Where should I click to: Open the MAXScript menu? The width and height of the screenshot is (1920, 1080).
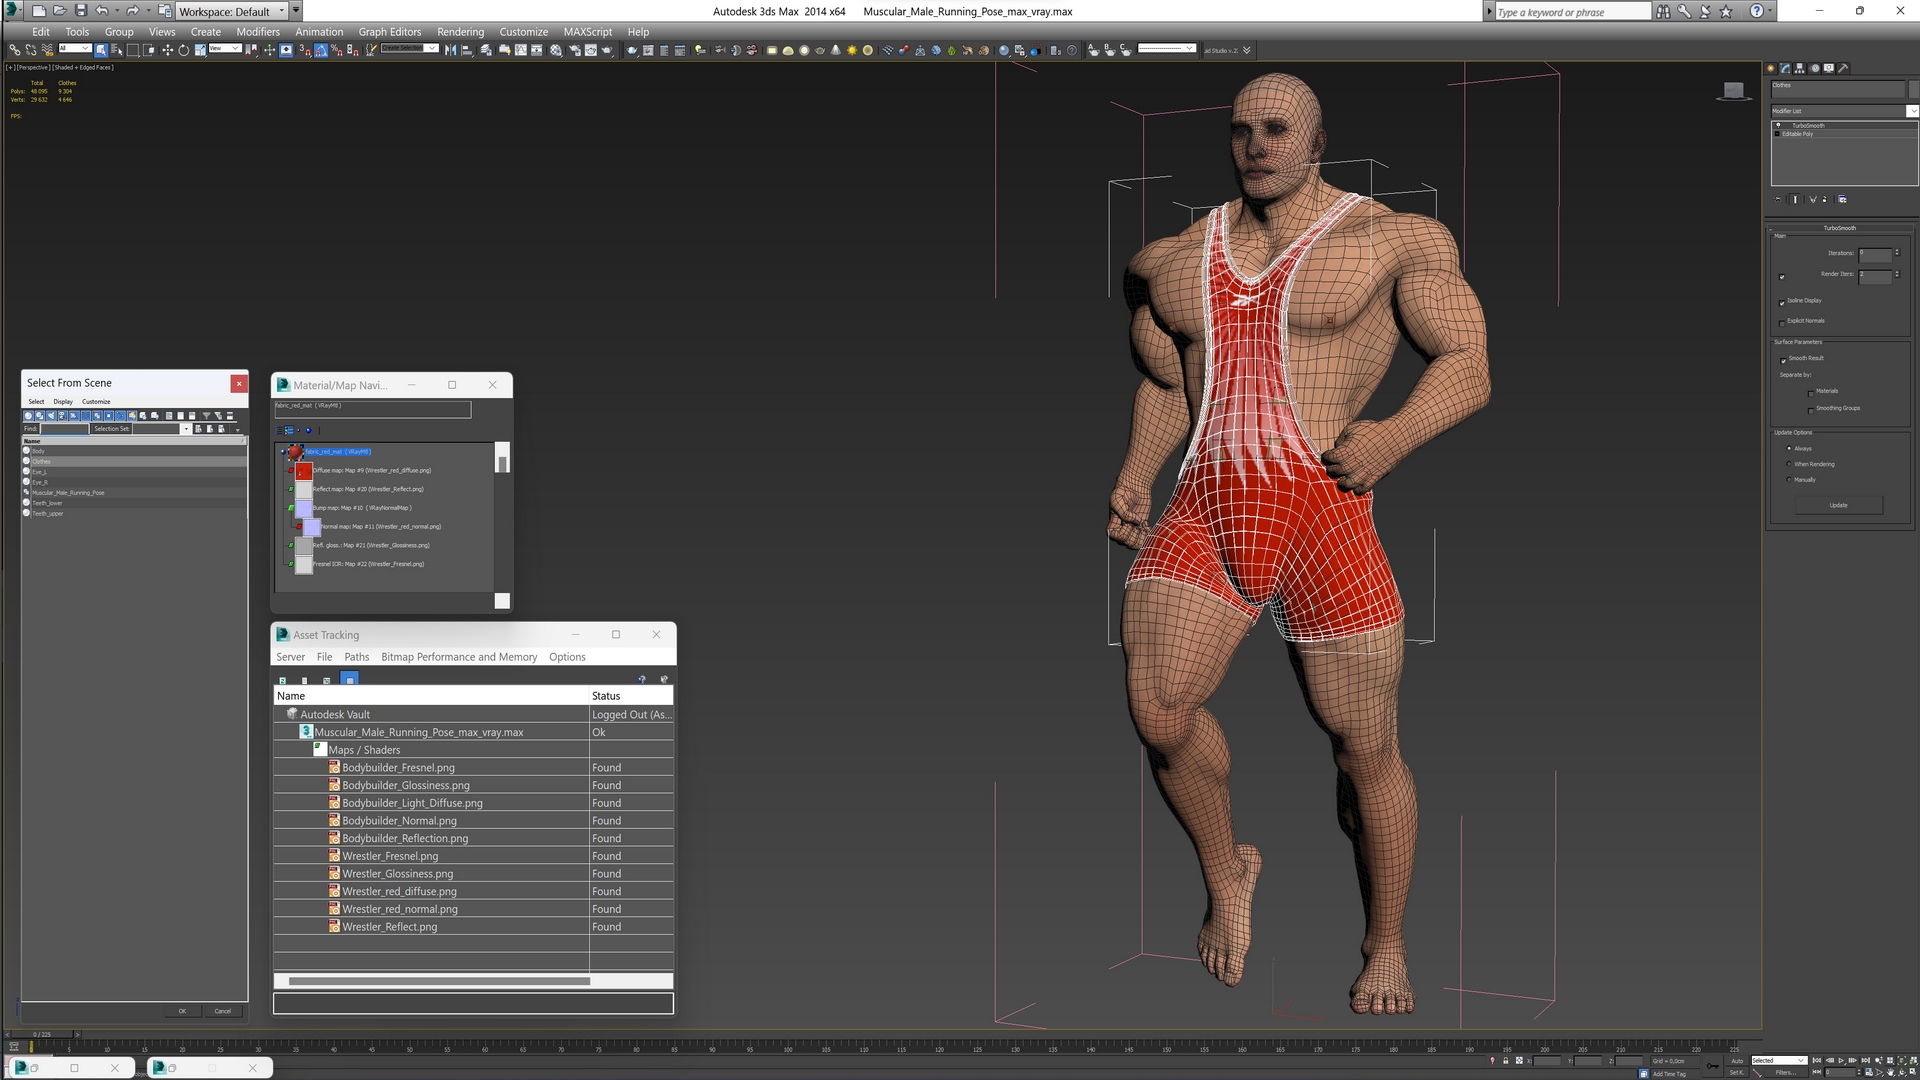coord(587,32)
